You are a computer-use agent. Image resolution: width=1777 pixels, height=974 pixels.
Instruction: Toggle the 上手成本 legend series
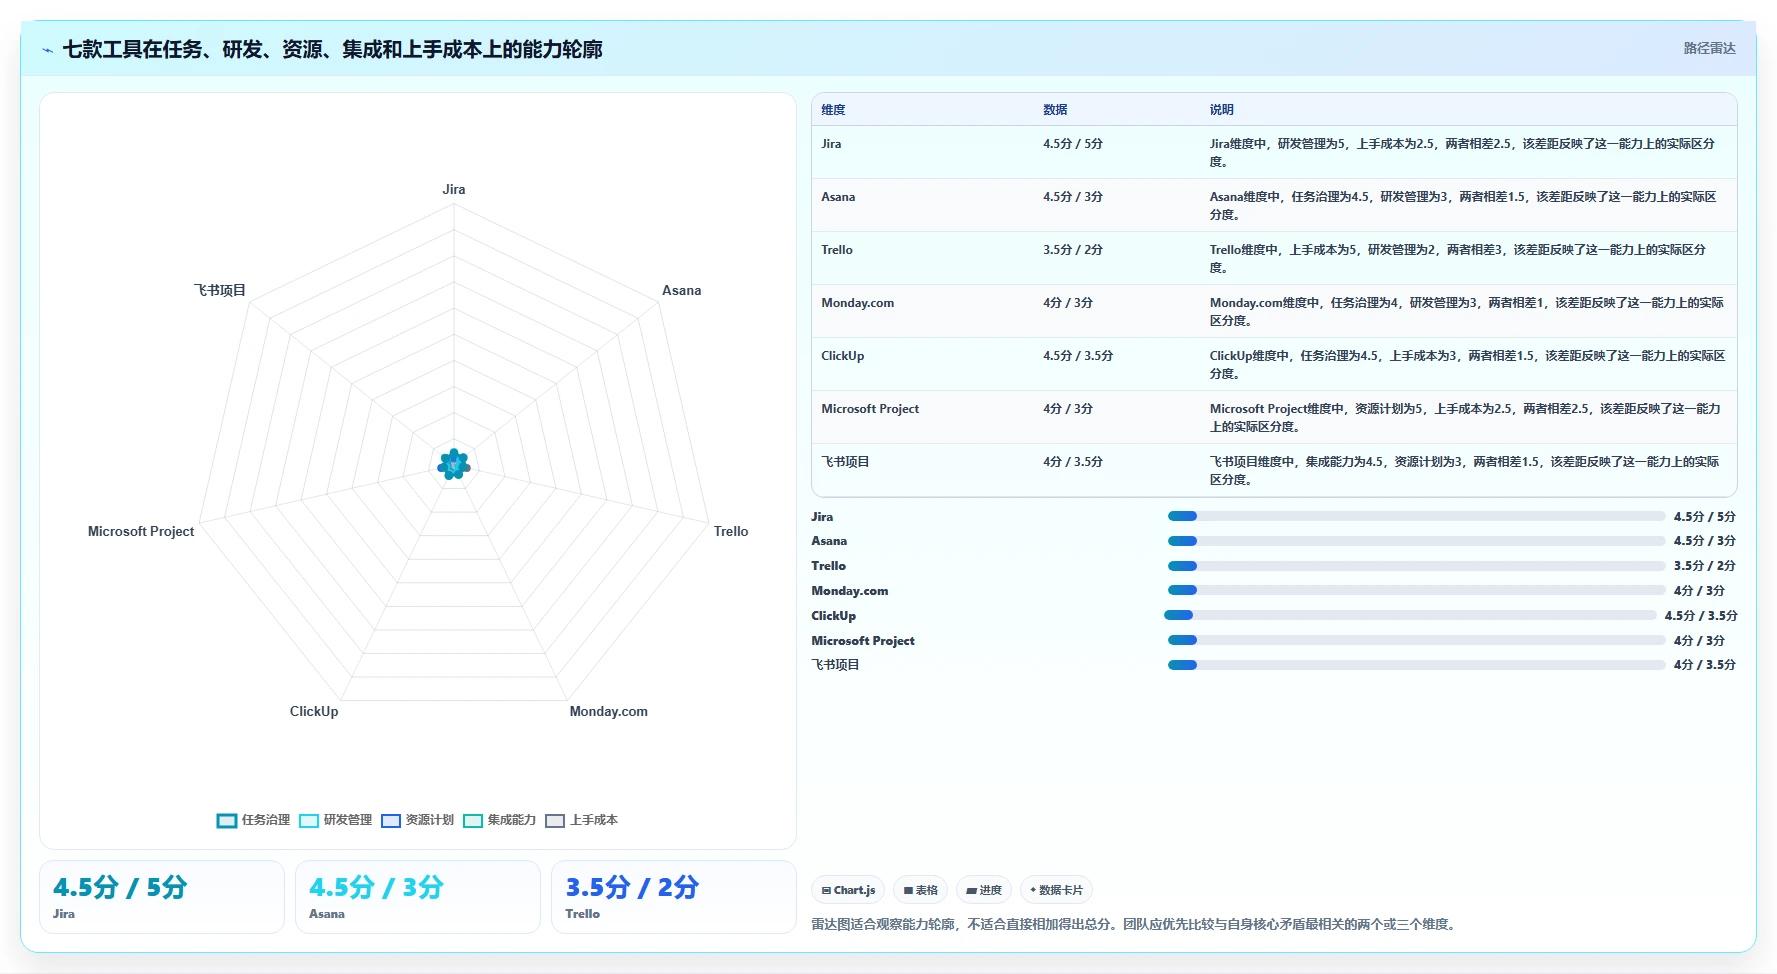[581, 820]
